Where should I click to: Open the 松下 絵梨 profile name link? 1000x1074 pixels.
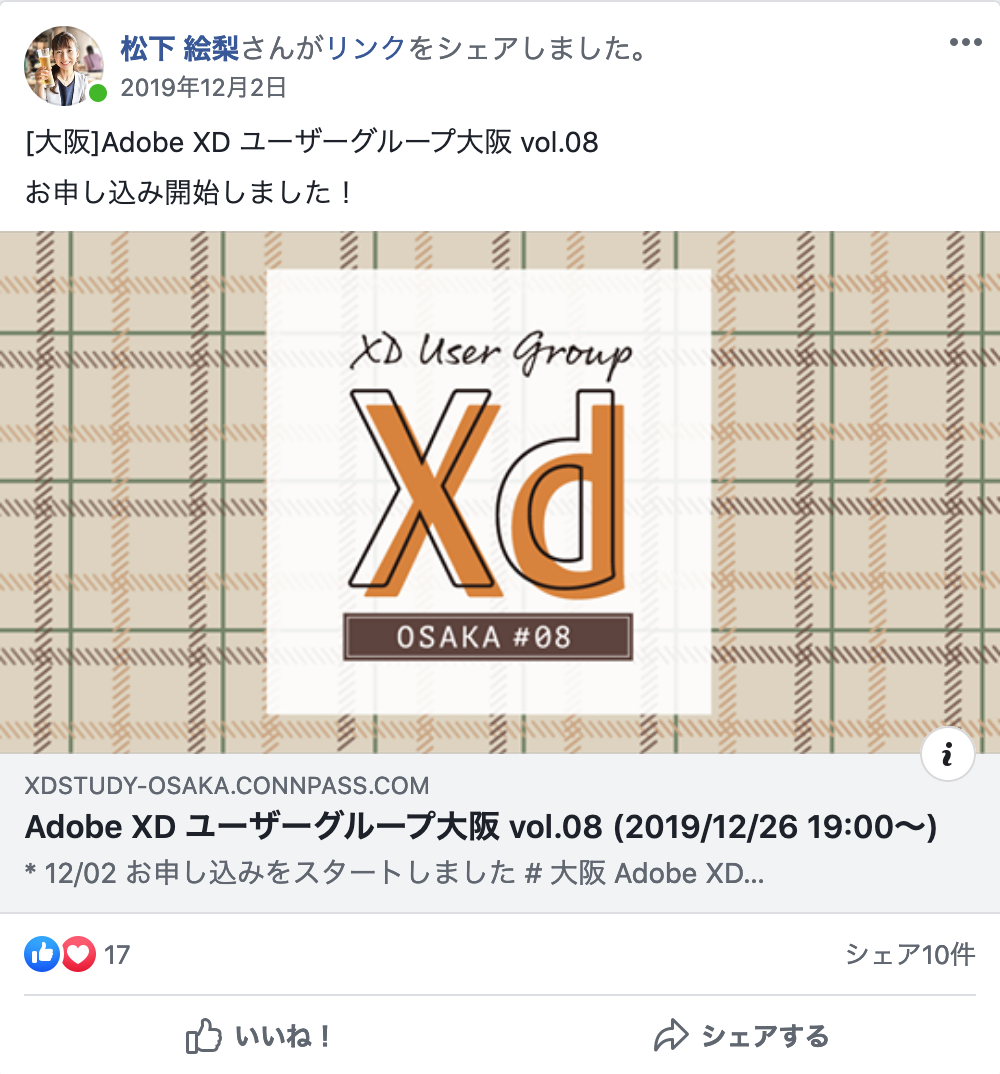(179, 48)
